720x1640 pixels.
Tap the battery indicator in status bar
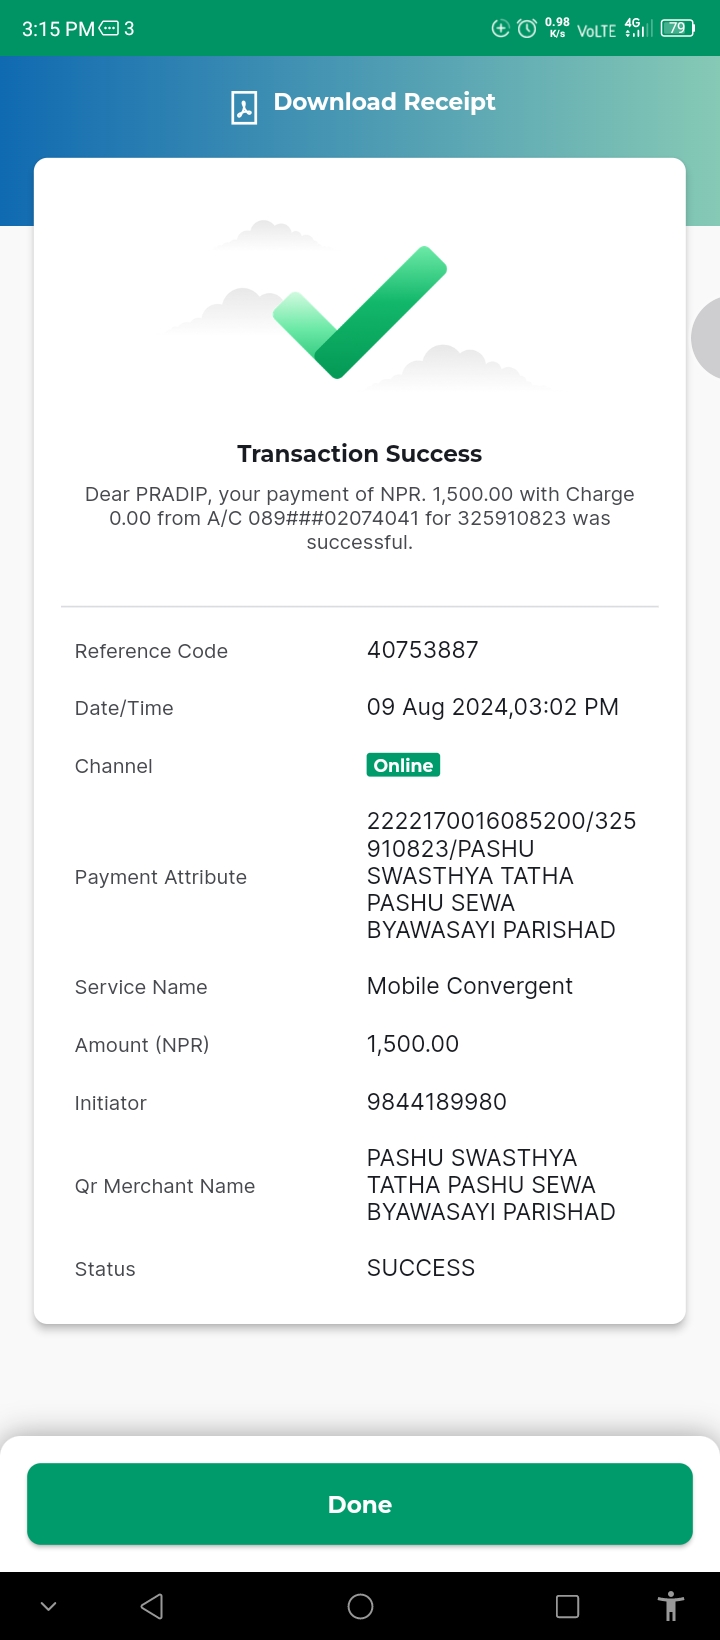tap(677, 28)
